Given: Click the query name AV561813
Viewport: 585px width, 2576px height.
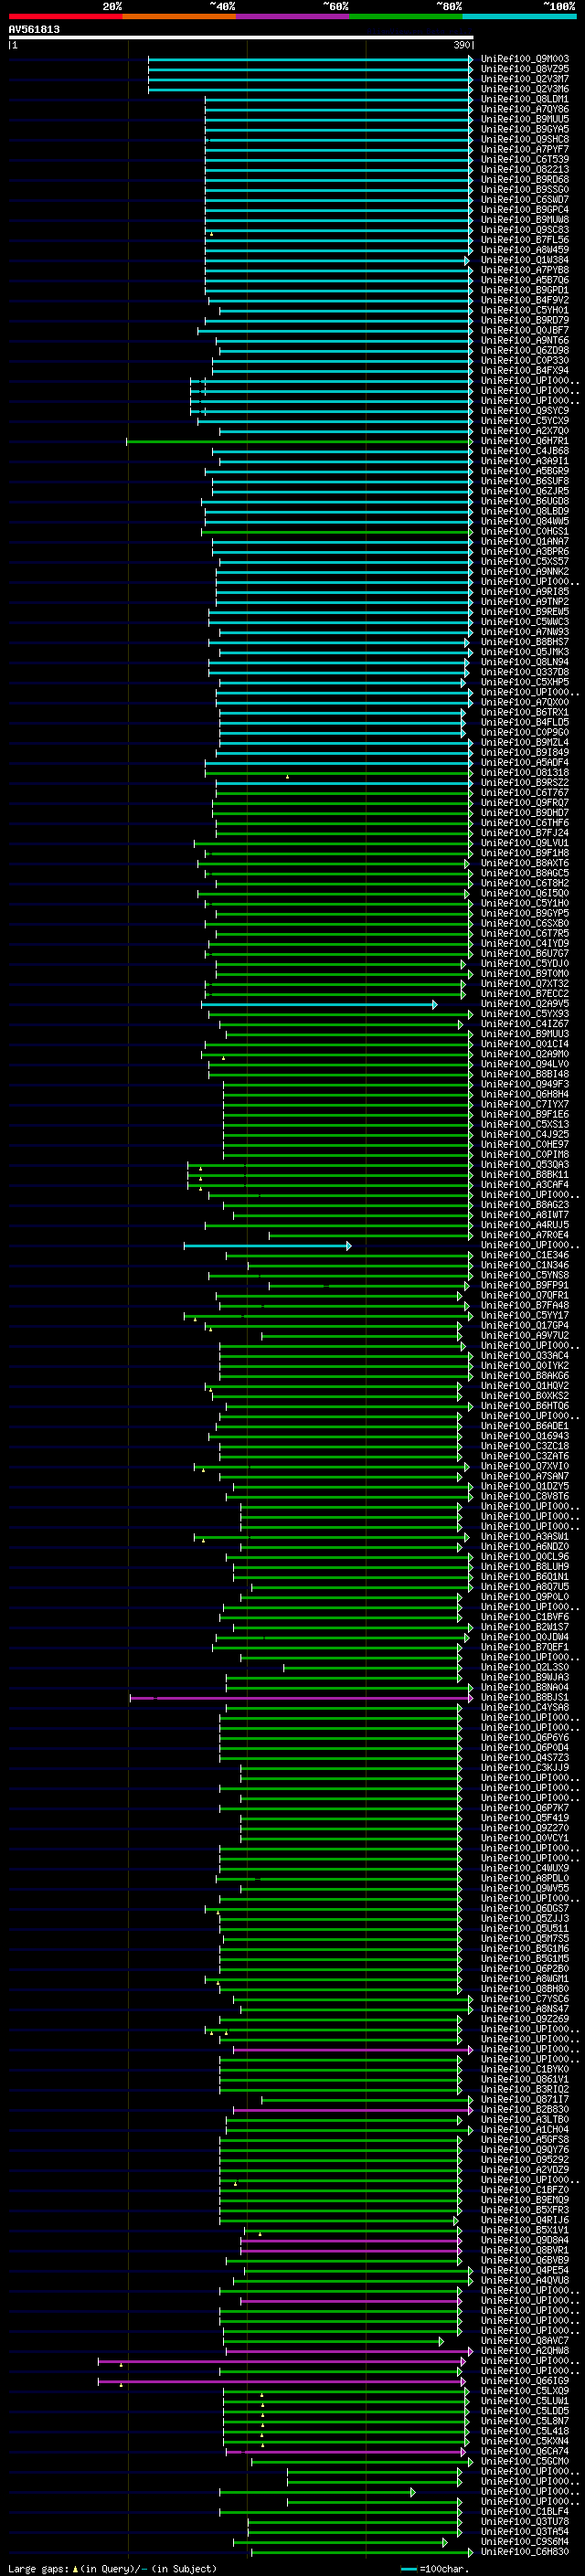Looking at the screenshot, I should pos(34,29).
